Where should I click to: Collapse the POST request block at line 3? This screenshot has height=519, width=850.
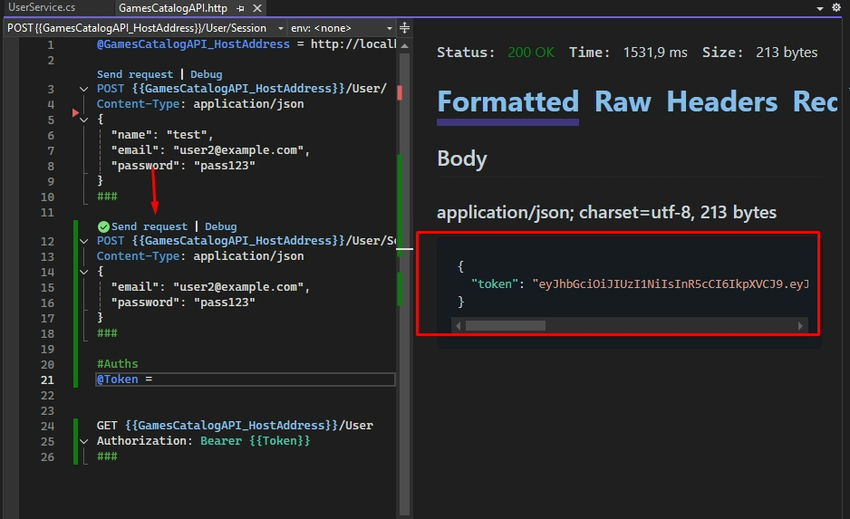point(84,89)
